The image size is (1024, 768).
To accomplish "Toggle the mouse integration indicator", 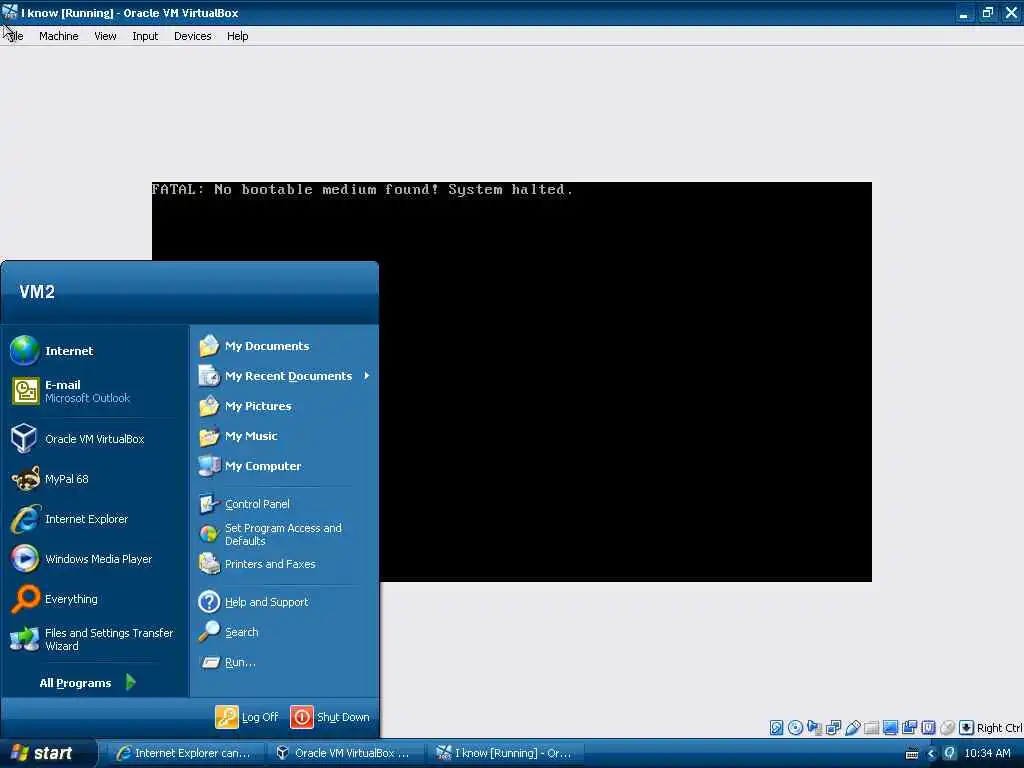I will [x=947, y=728].
